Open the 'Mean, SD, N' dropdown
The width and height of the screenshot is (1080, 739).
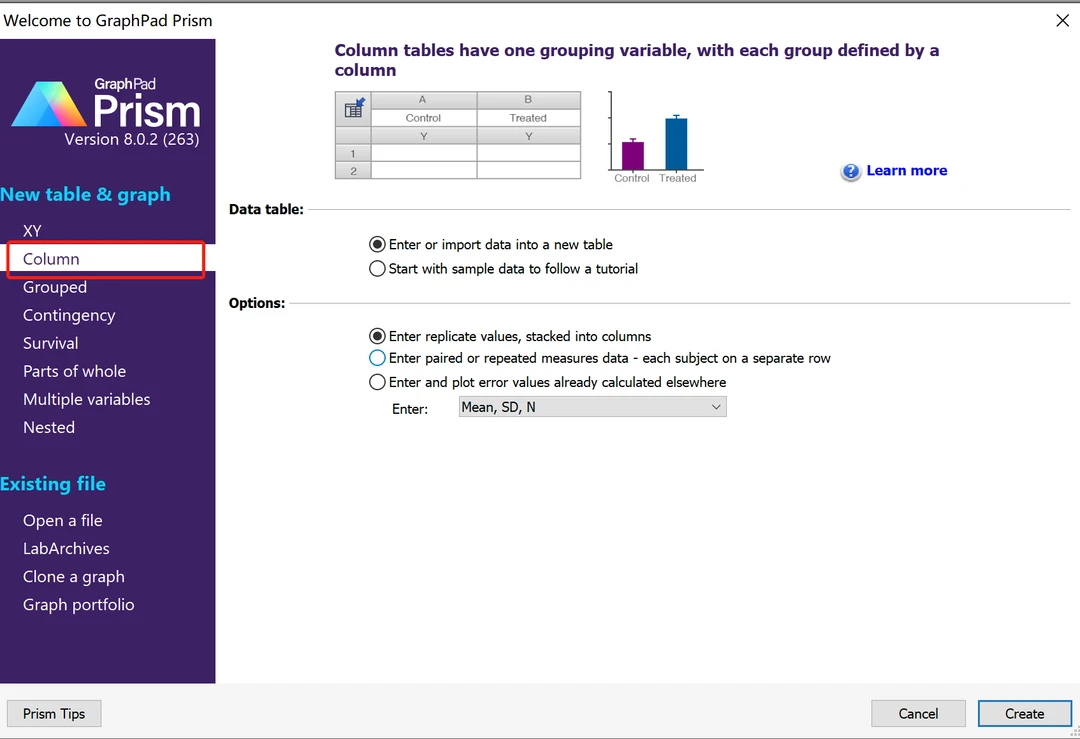coord(592,407)
